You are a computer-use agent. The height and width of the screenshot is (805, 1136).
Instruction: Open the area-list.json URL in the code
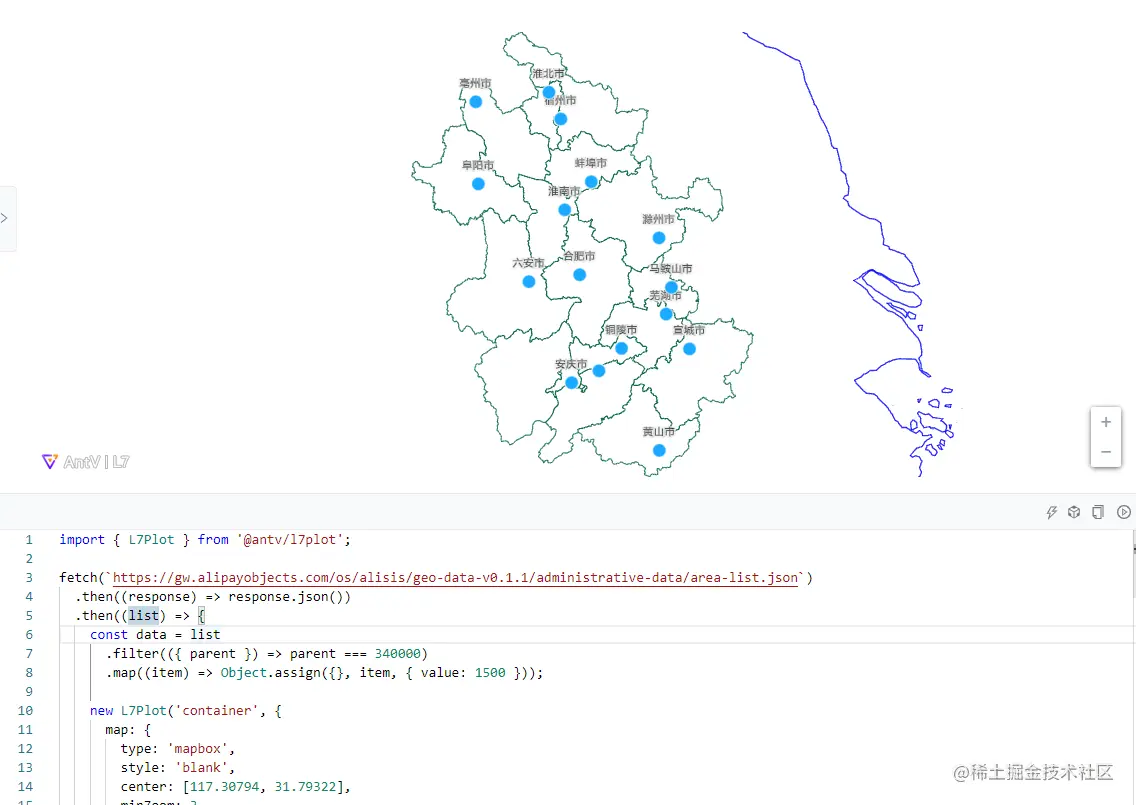pyautogui.click(x=455, y=577)
